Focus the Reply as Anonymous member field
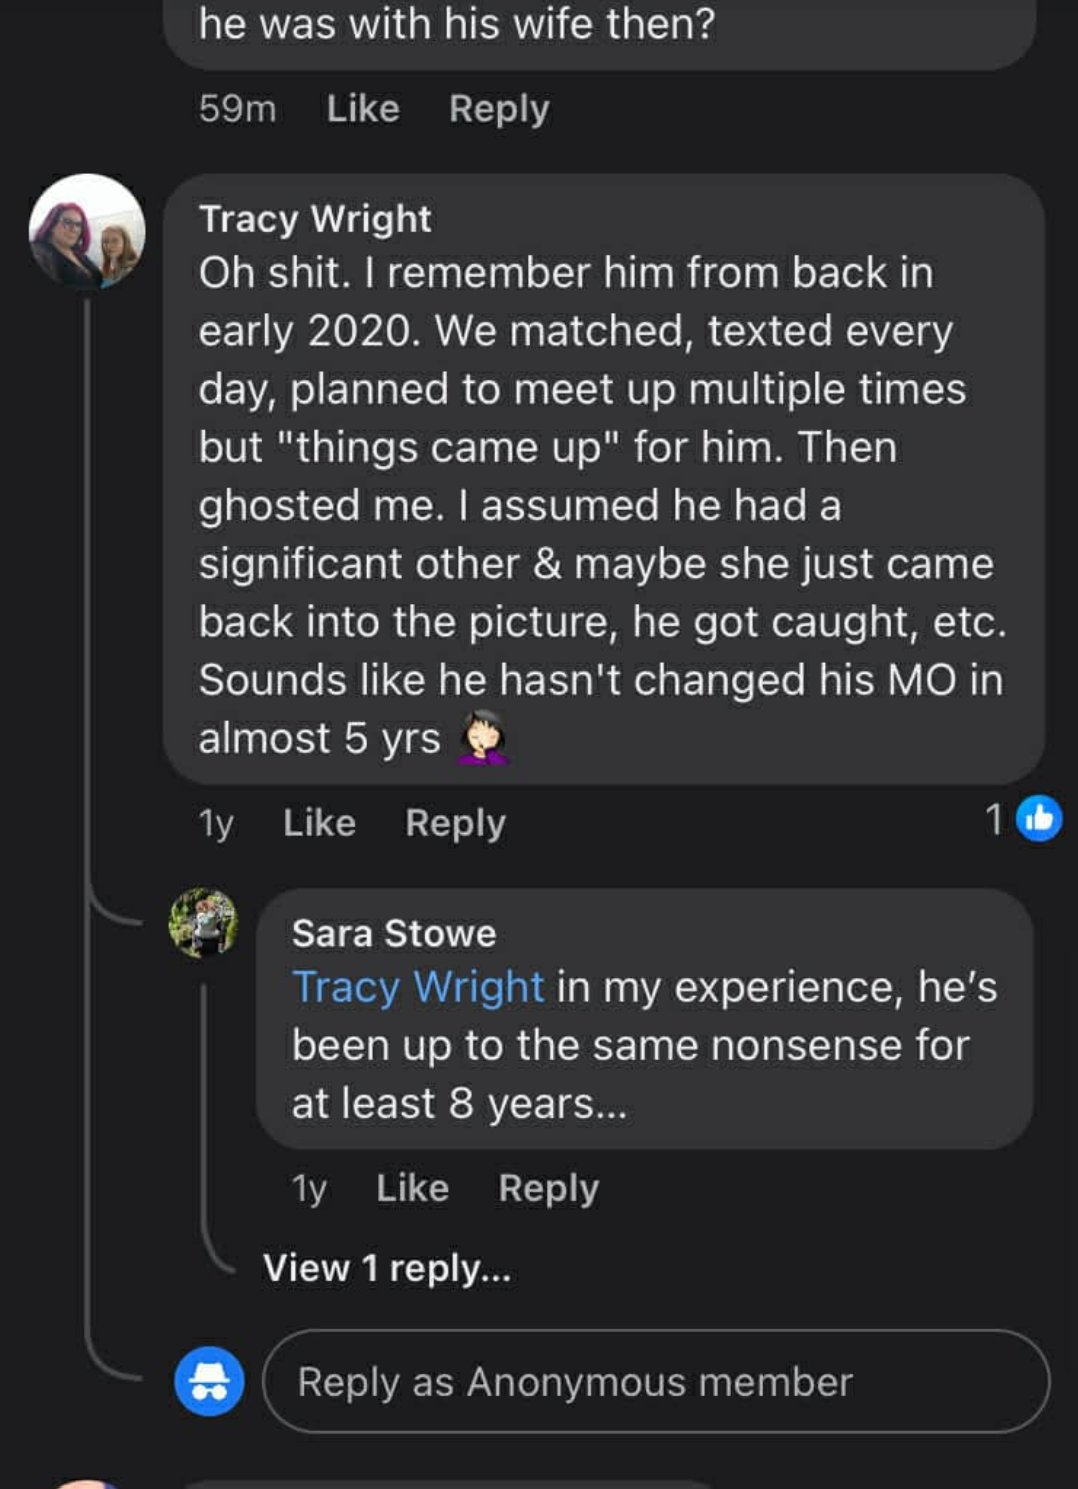 [656, 1381]
